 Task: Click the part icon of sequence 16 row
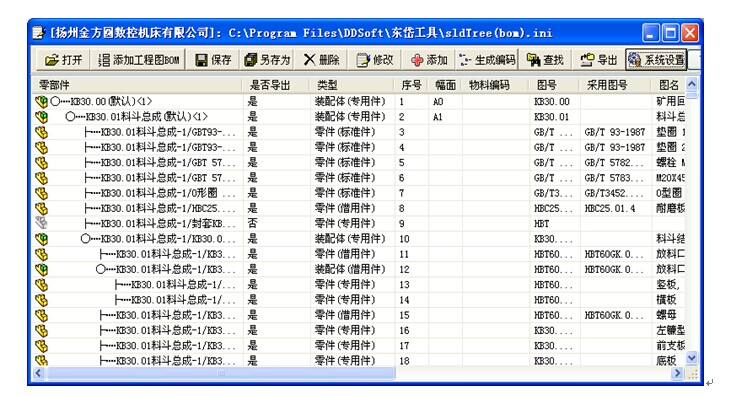tap(41, 330)
